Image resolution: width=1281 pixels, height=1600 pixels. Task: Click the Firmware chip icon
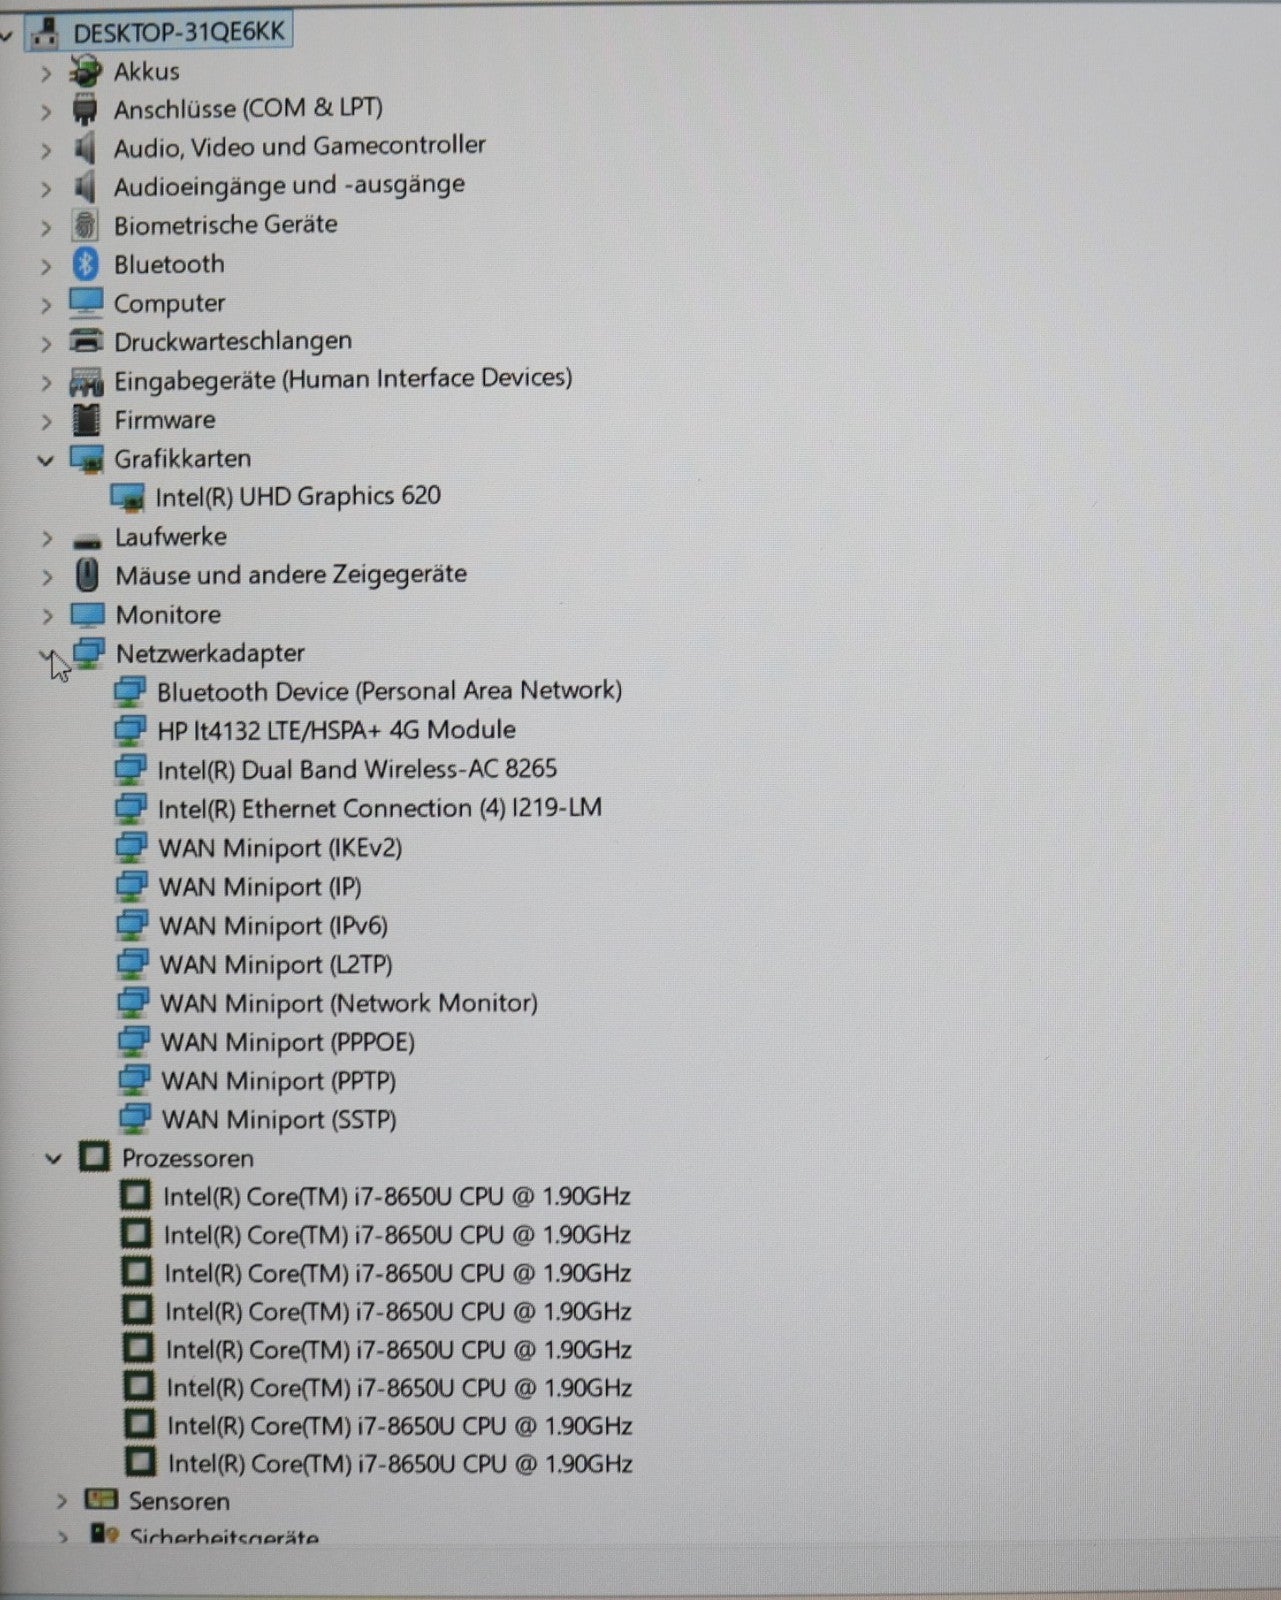tap(87, 420)
